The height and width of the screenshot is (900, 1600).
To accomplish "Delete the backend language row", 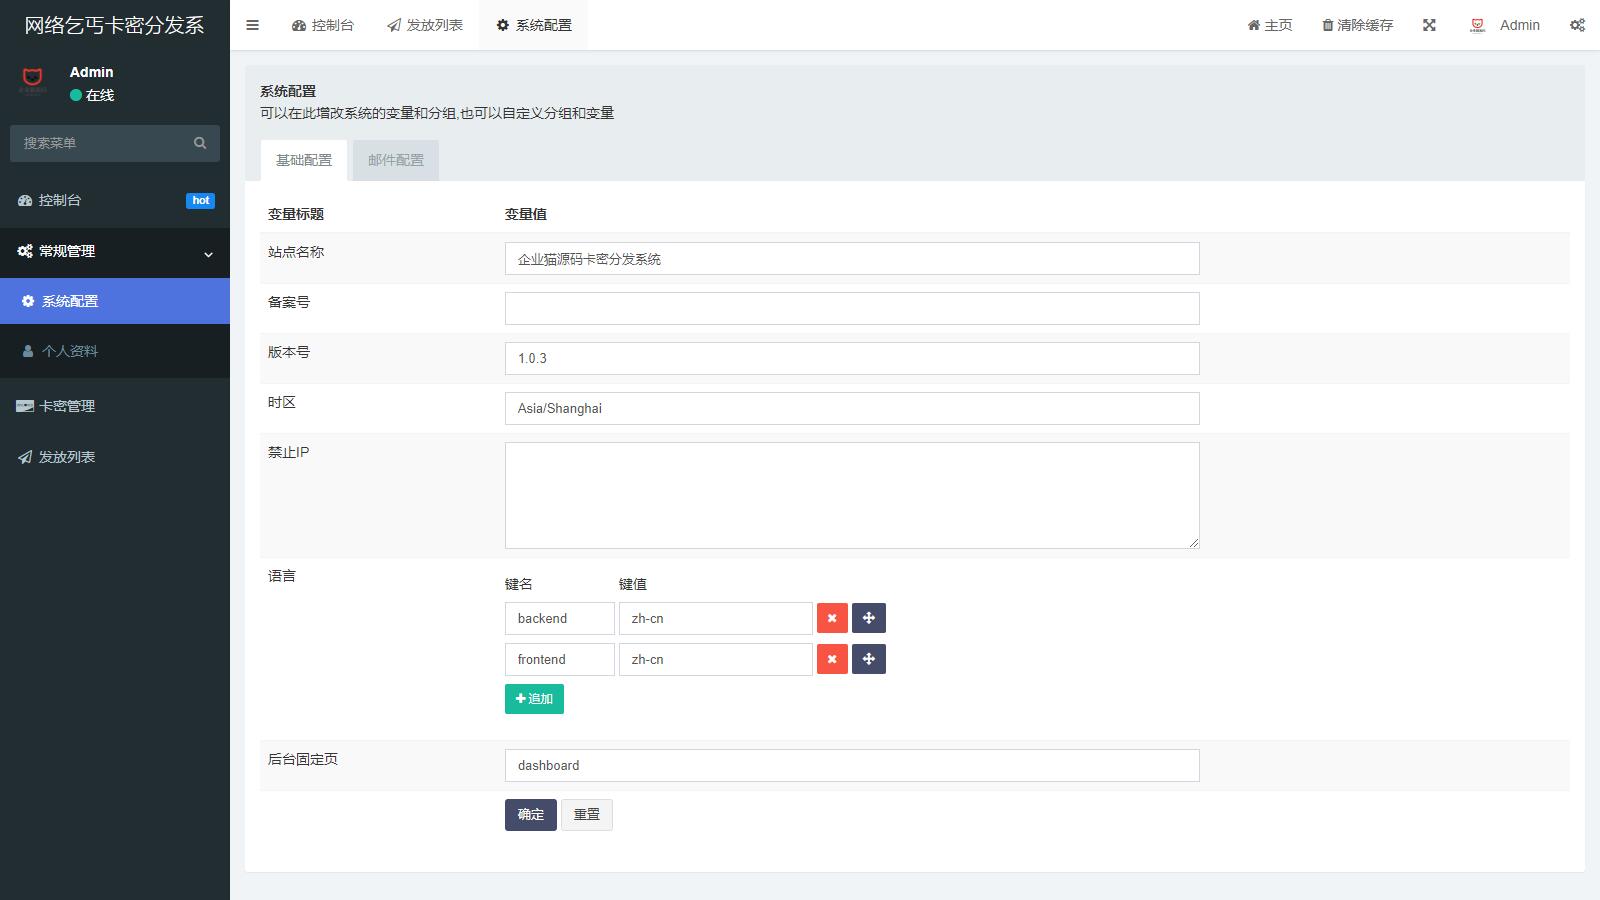I will pos(832,618).
